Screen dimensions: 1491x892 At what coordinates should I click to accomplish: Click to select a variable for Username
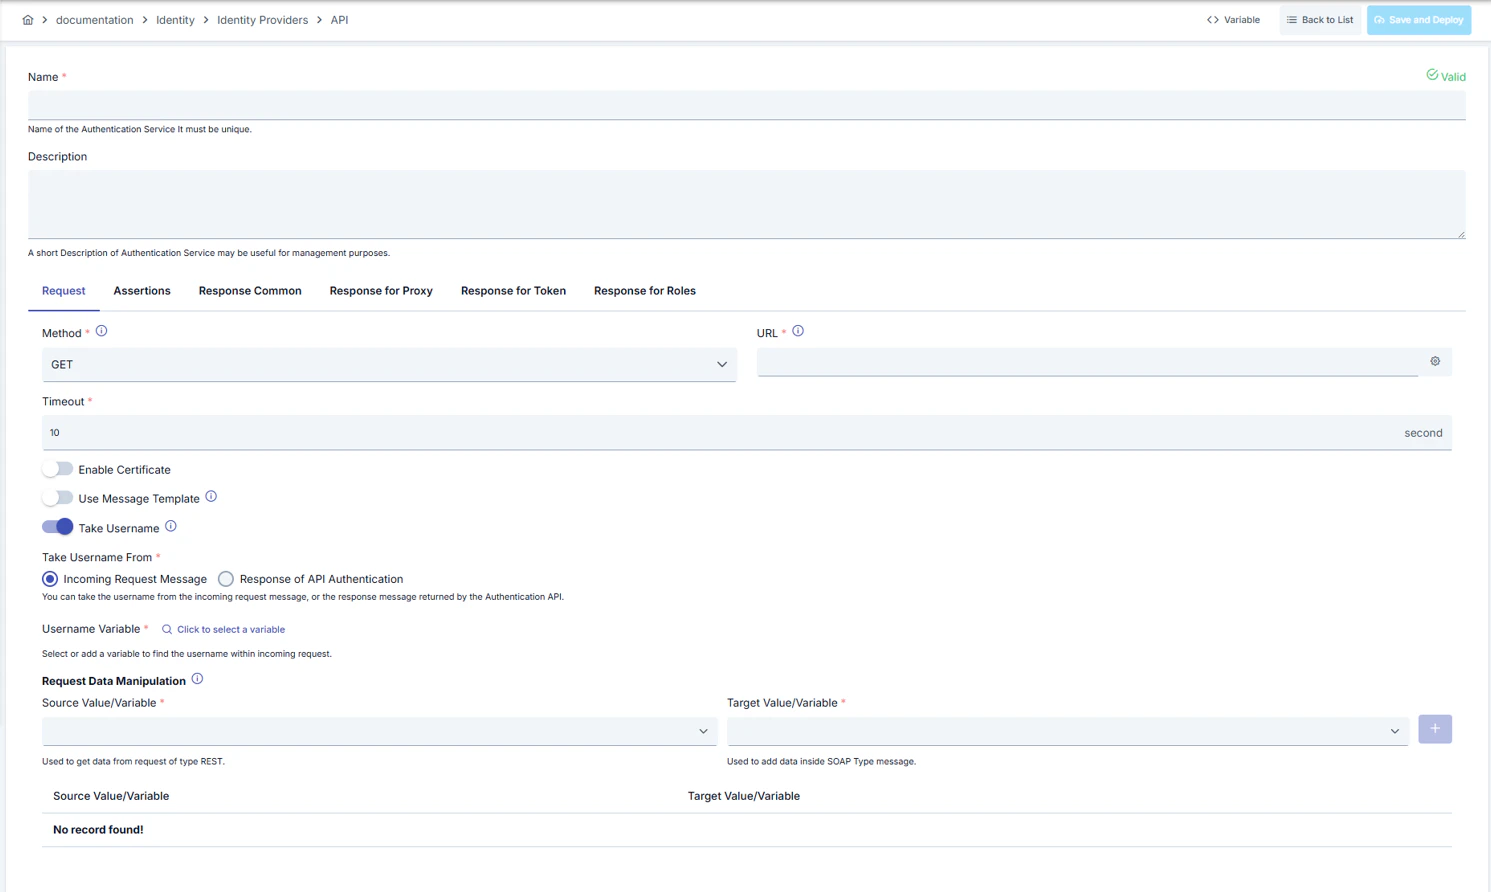click(230, 629)
